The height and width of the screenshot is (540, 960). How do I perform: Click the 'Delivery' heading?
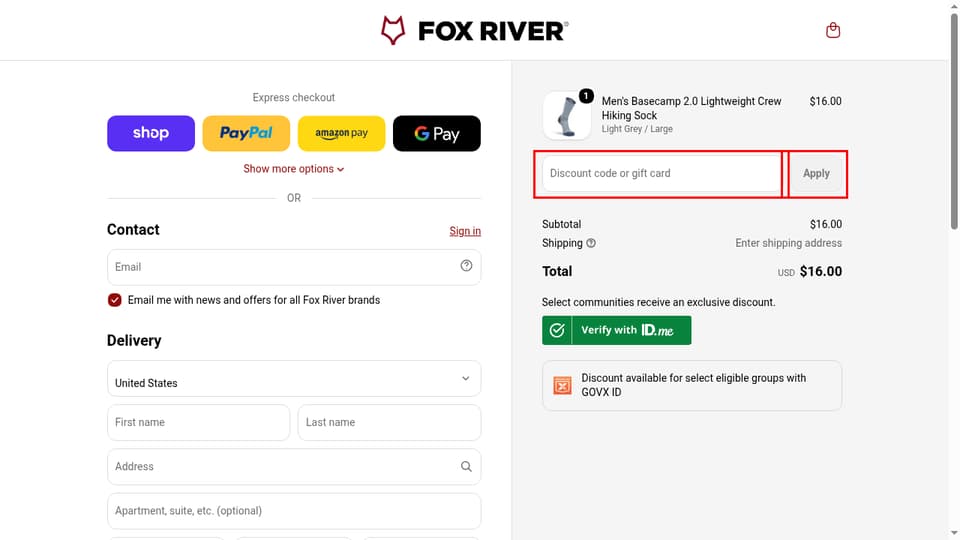pos(134,340)
